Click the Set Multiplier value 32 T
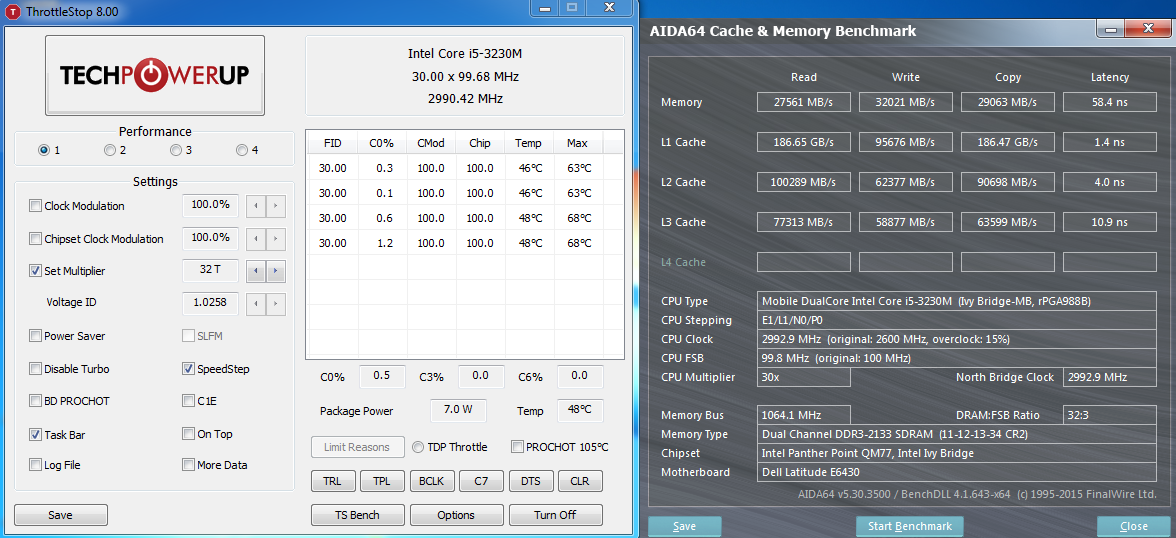 (211, 270)
